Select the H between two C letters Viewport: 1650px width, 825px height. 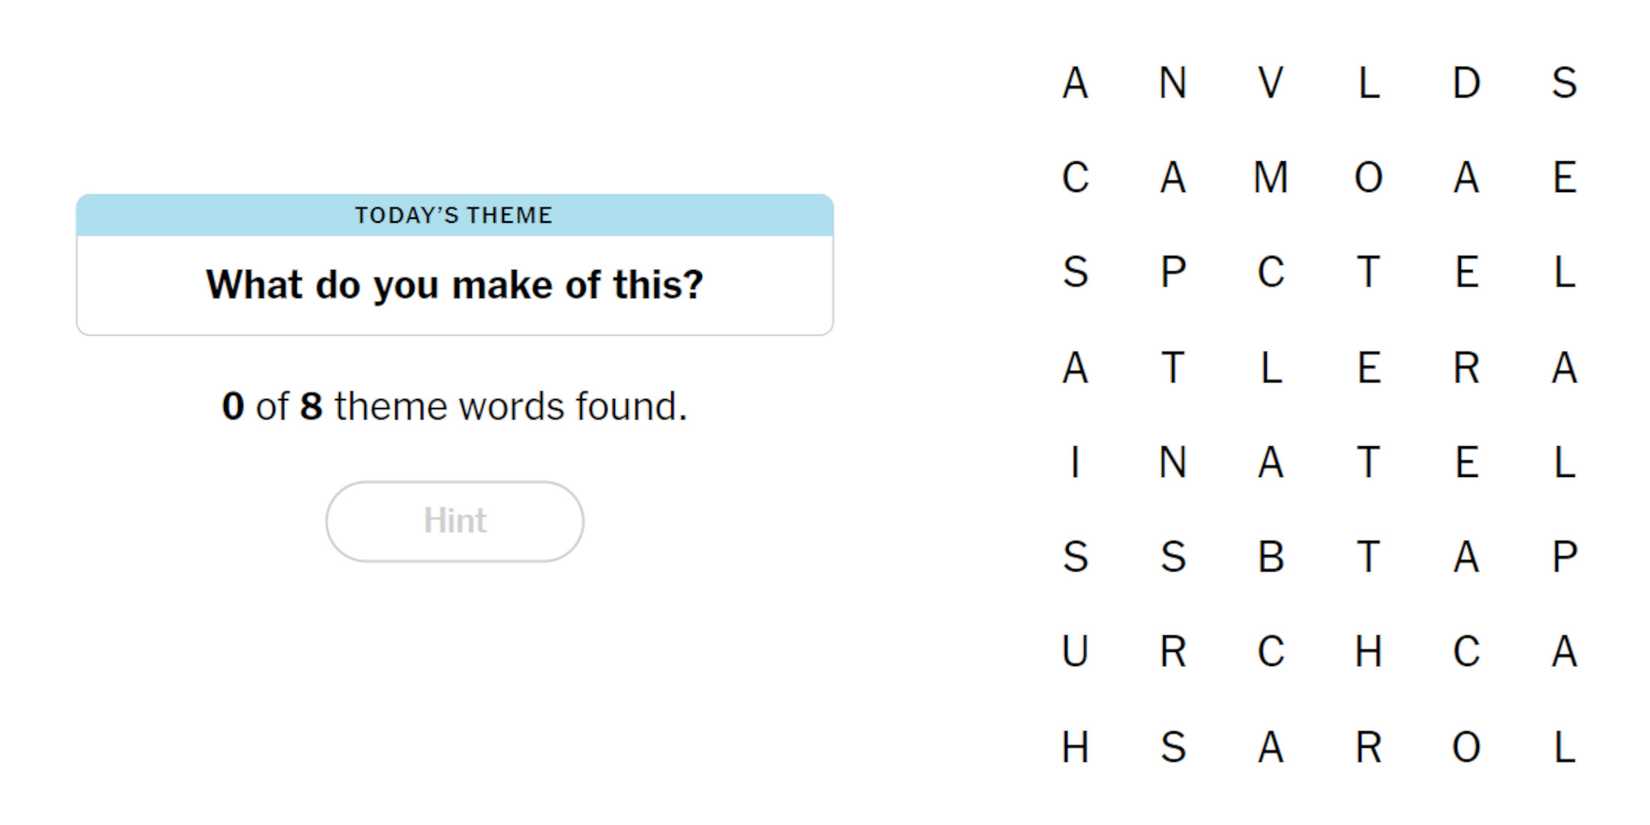pos(1368,652)
